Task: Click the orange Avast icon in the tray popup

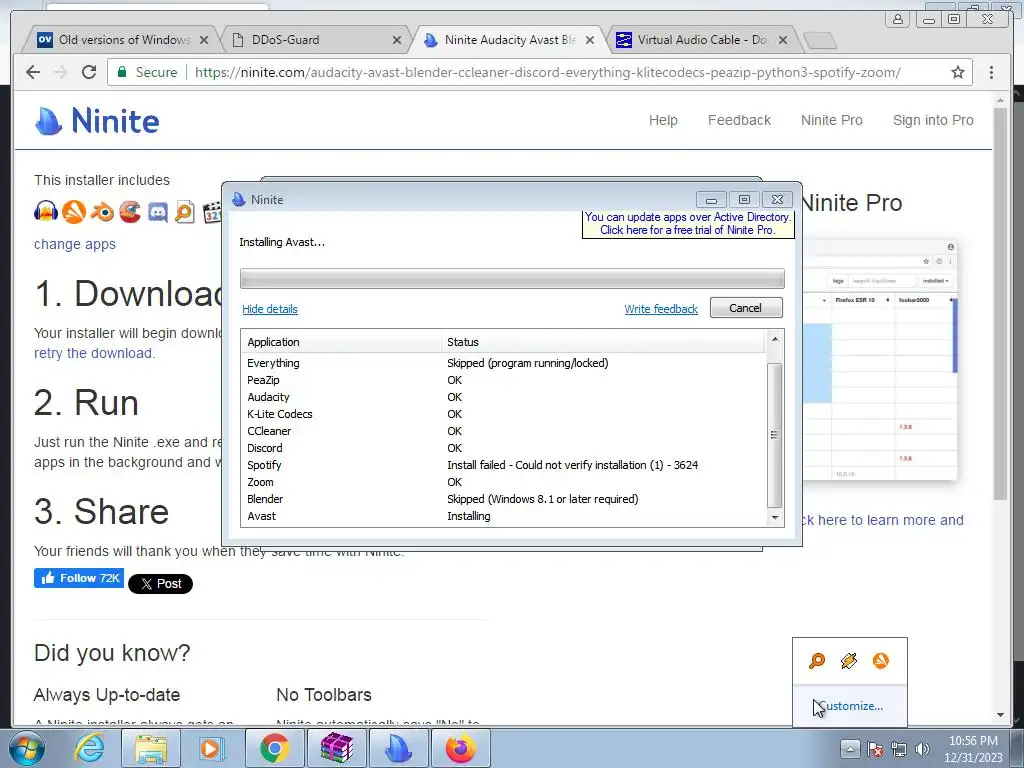Action: [x=880, y=661]
